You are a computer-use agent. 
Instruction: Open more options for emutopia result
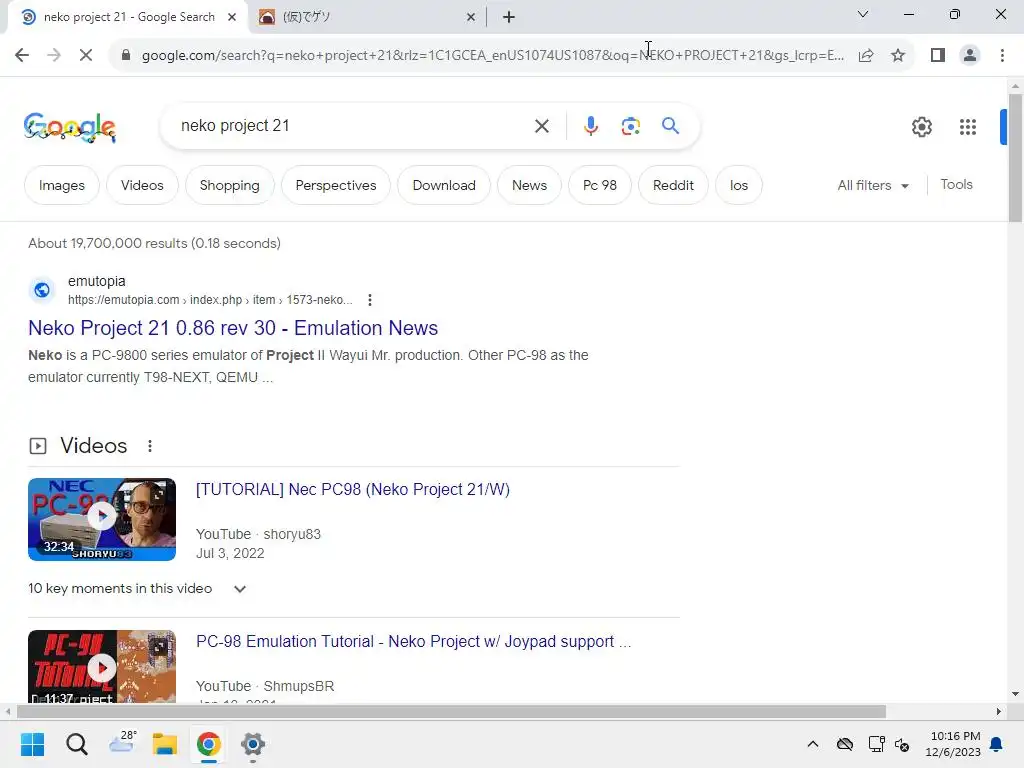coord(370,300)
